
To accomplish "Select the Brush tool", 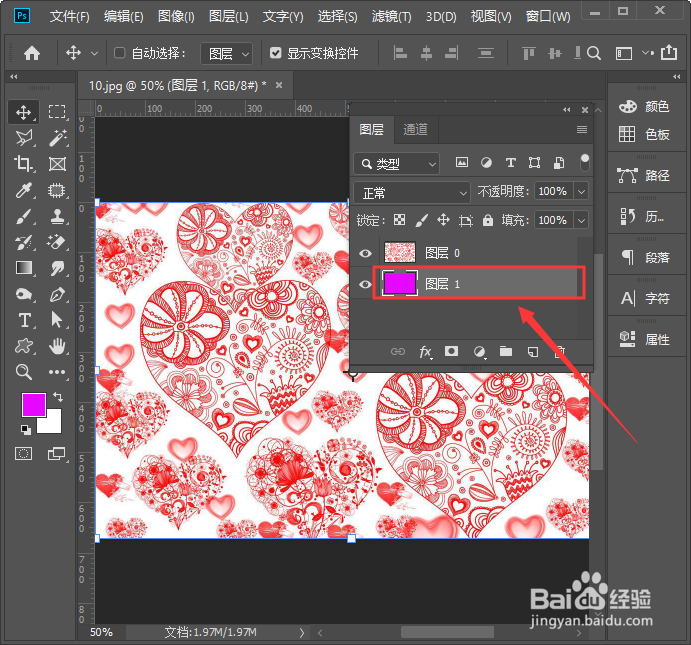I will [24, 216].
